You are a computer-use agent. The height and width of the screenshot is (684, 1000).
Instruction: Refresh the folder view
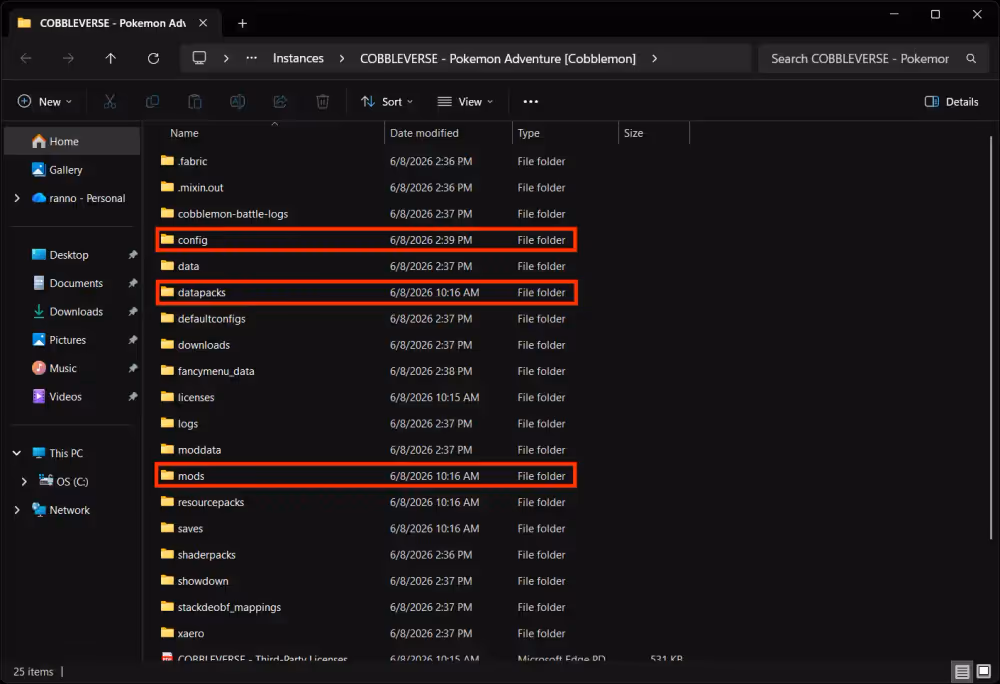tap(153, 59)
